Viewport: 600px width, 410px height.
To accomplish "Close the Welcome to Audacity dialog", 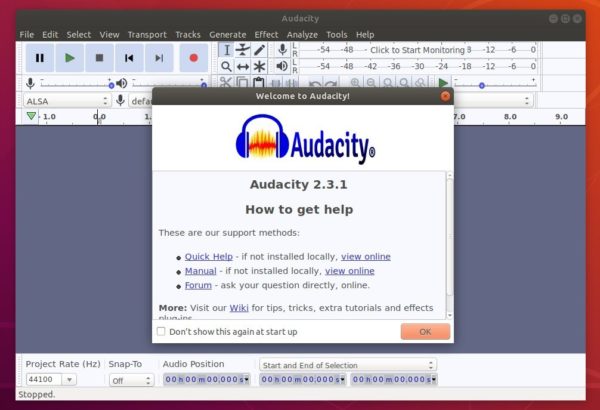I will pyautogui.click(x=445, y=96).
